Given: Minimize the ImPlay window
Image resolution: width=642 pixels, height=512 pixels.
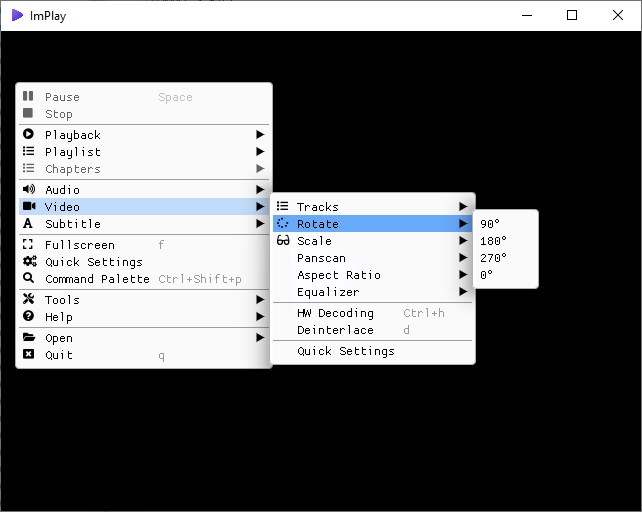Looking at the screenshot, I should 527,15.
